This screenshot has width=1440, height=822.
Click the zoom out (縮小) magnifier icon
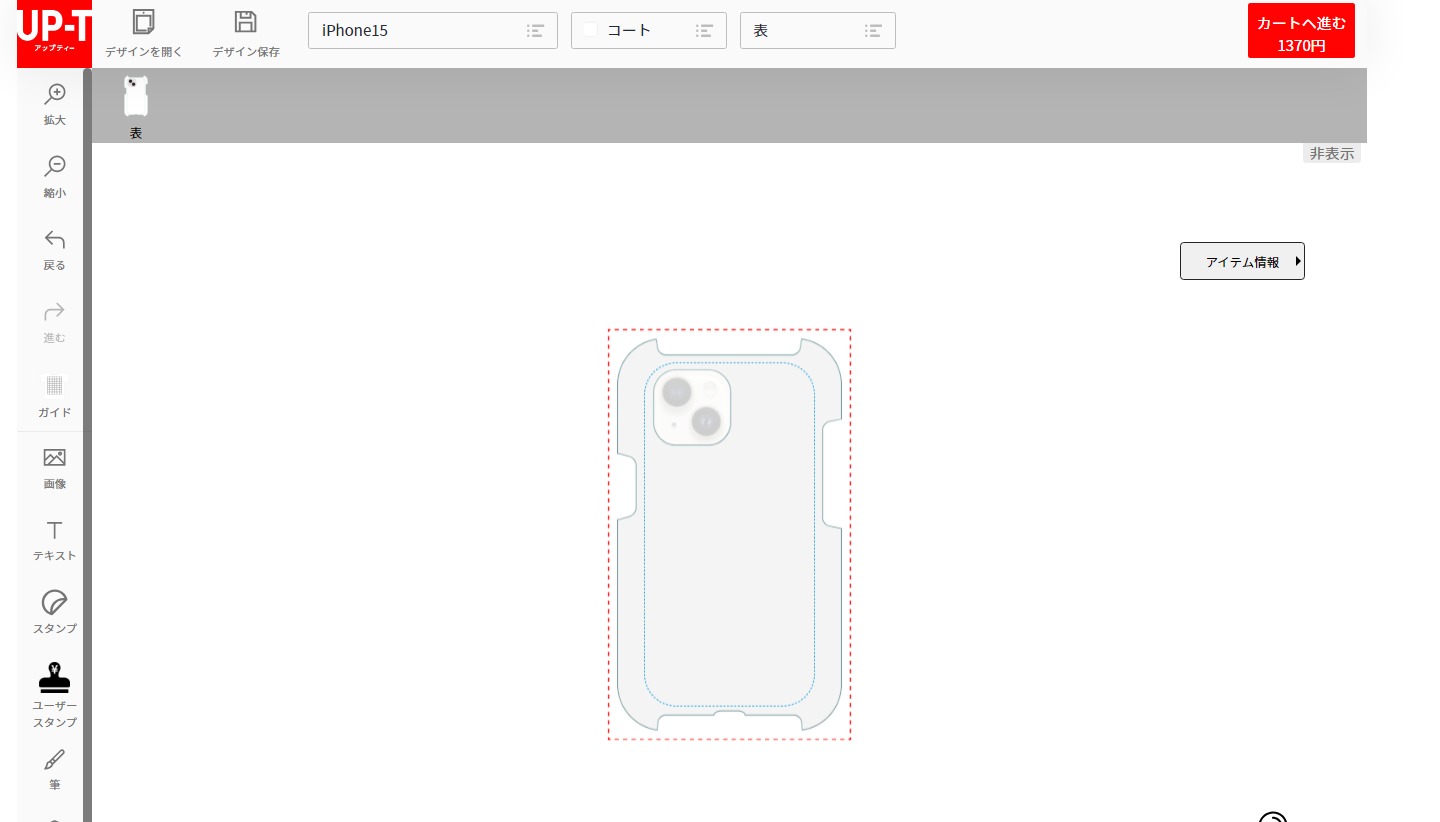(55, 166)
